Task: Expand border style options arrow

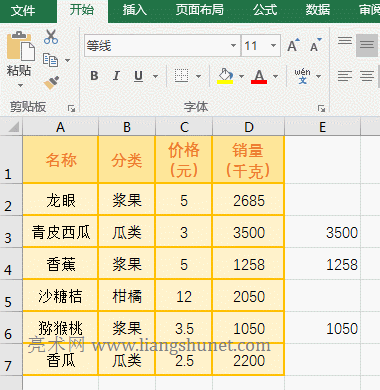Action: 198,76
